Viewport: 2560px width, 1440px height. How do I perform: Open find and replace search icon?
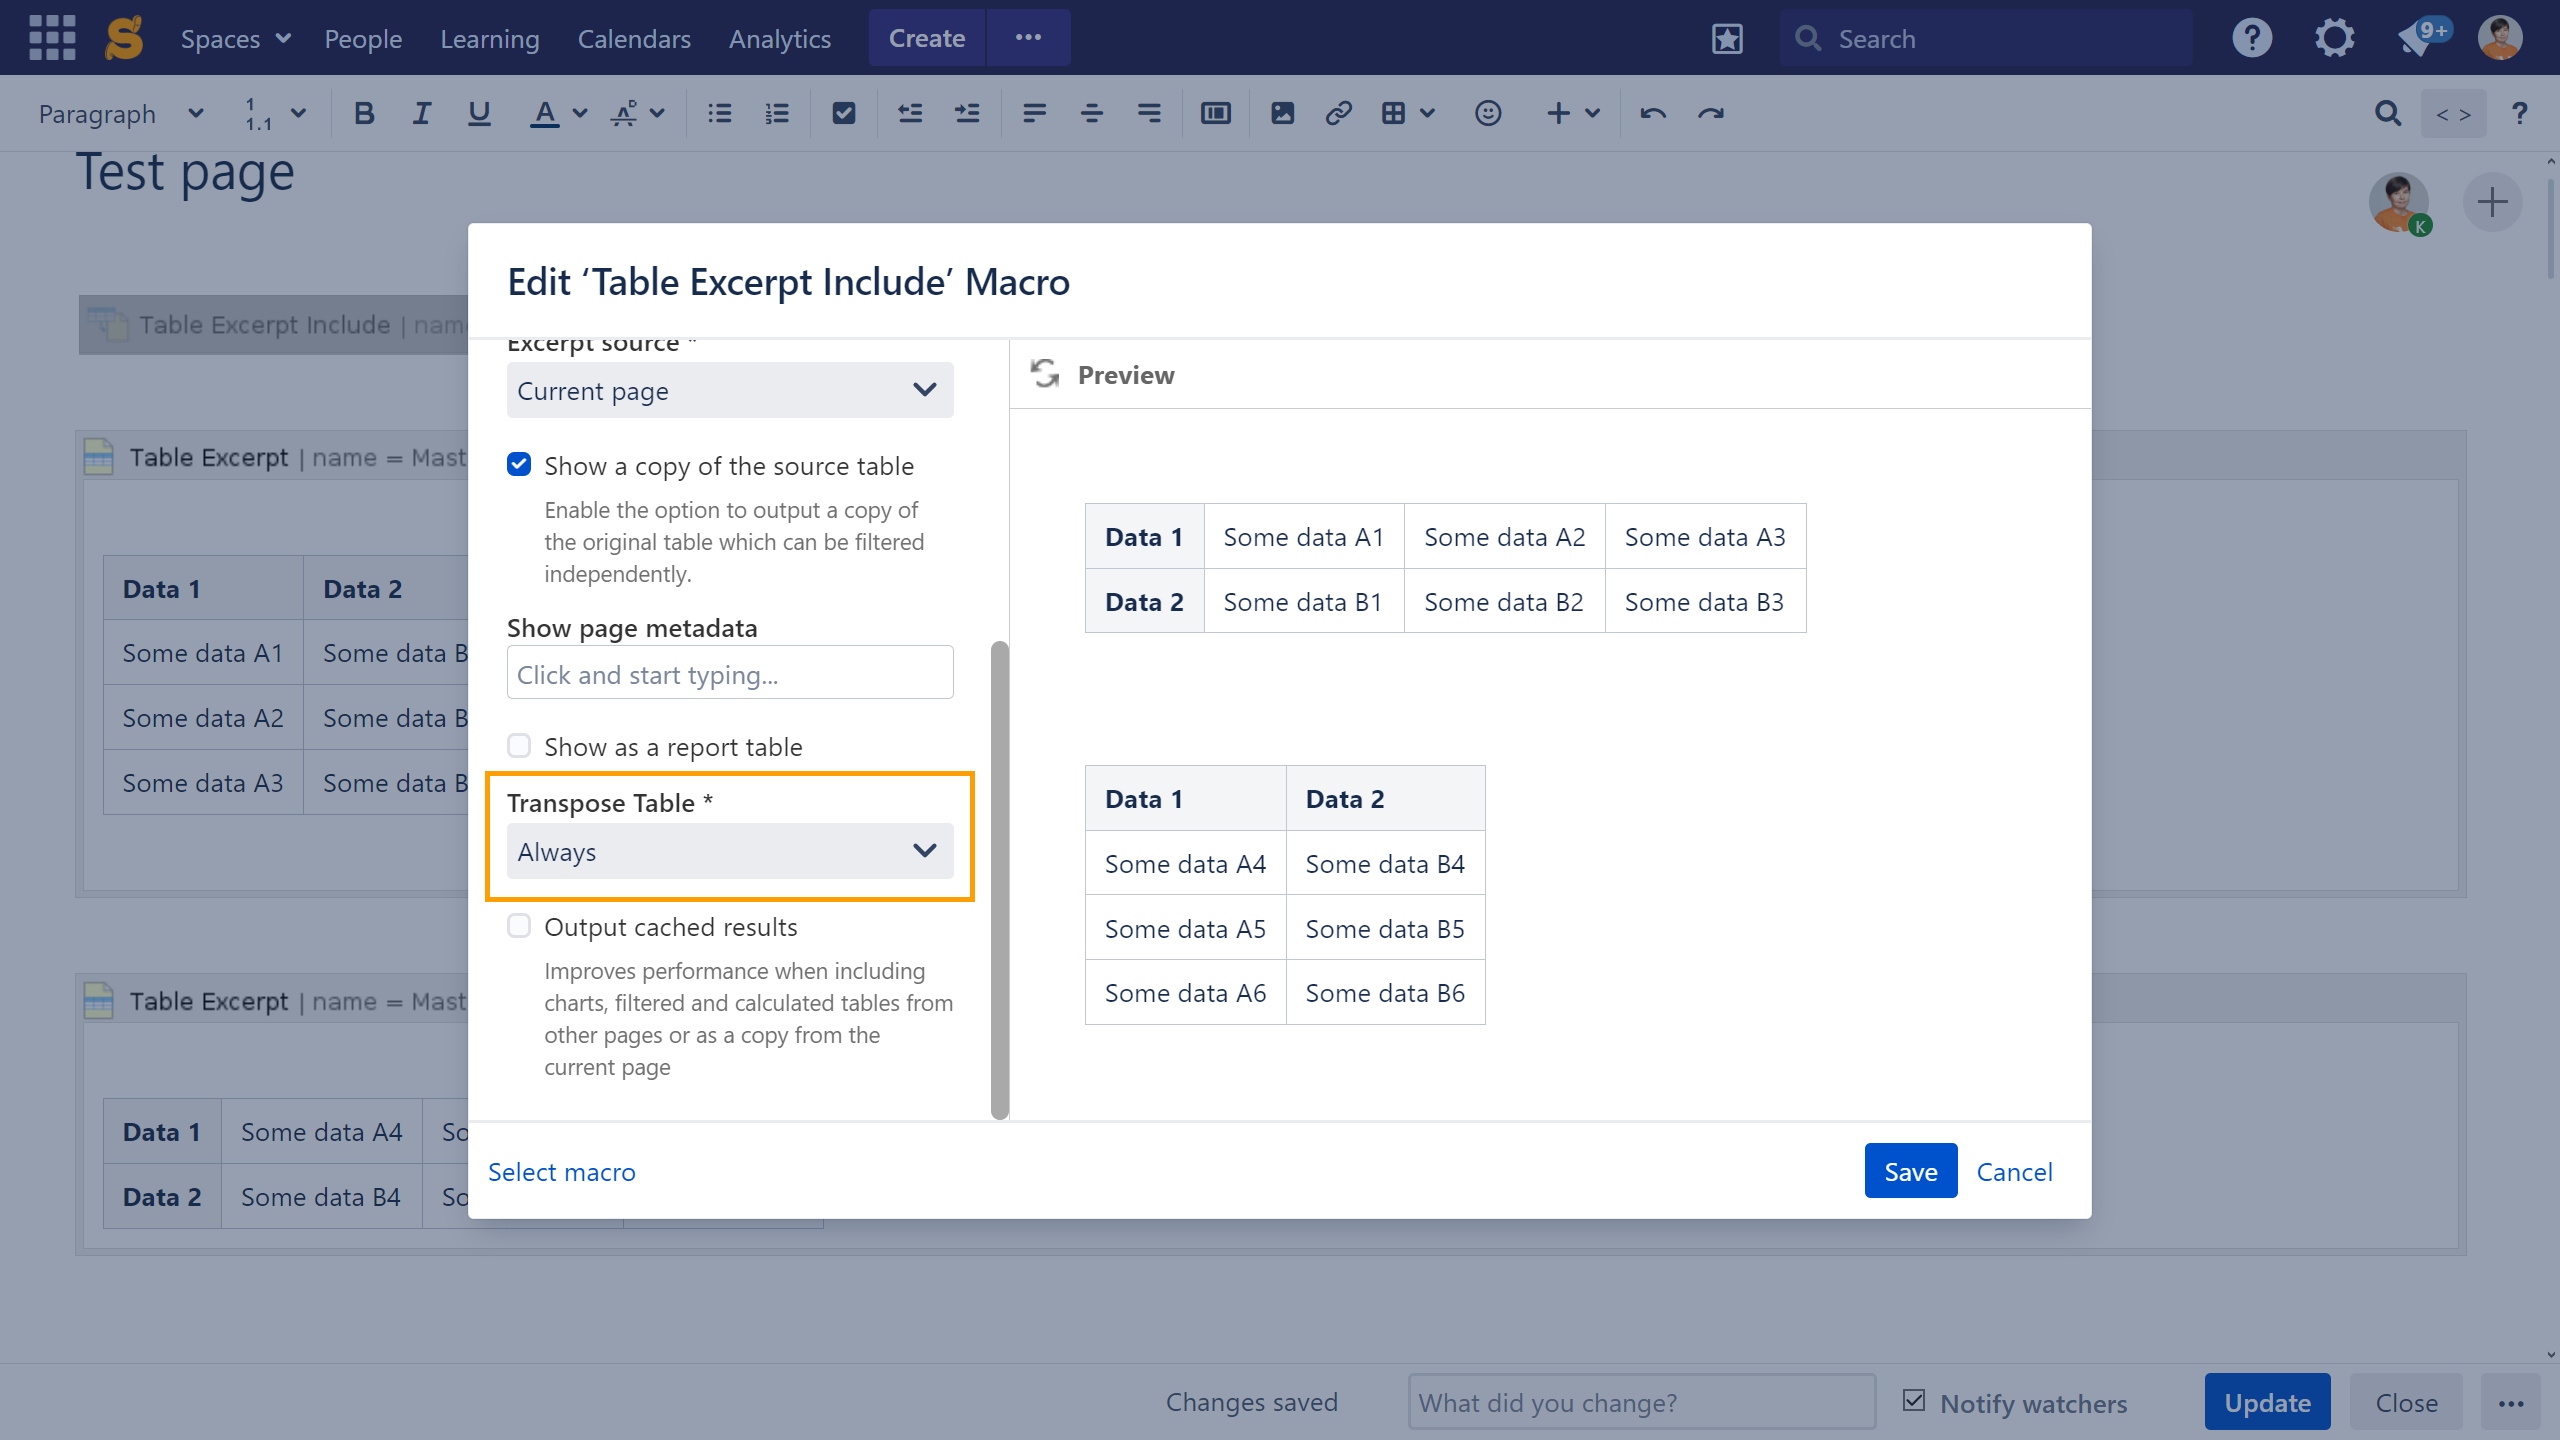pyautogui.click(x=2388, y=113)
